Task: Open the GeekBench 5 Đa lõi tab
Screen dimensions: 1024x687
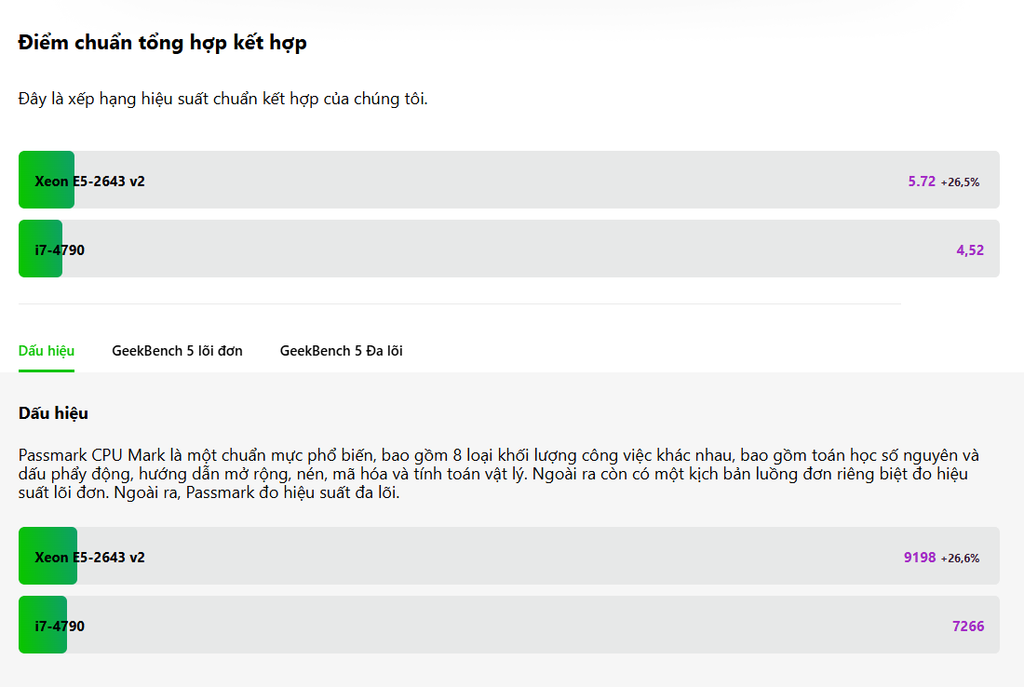Action: click(x=341, y=351)
